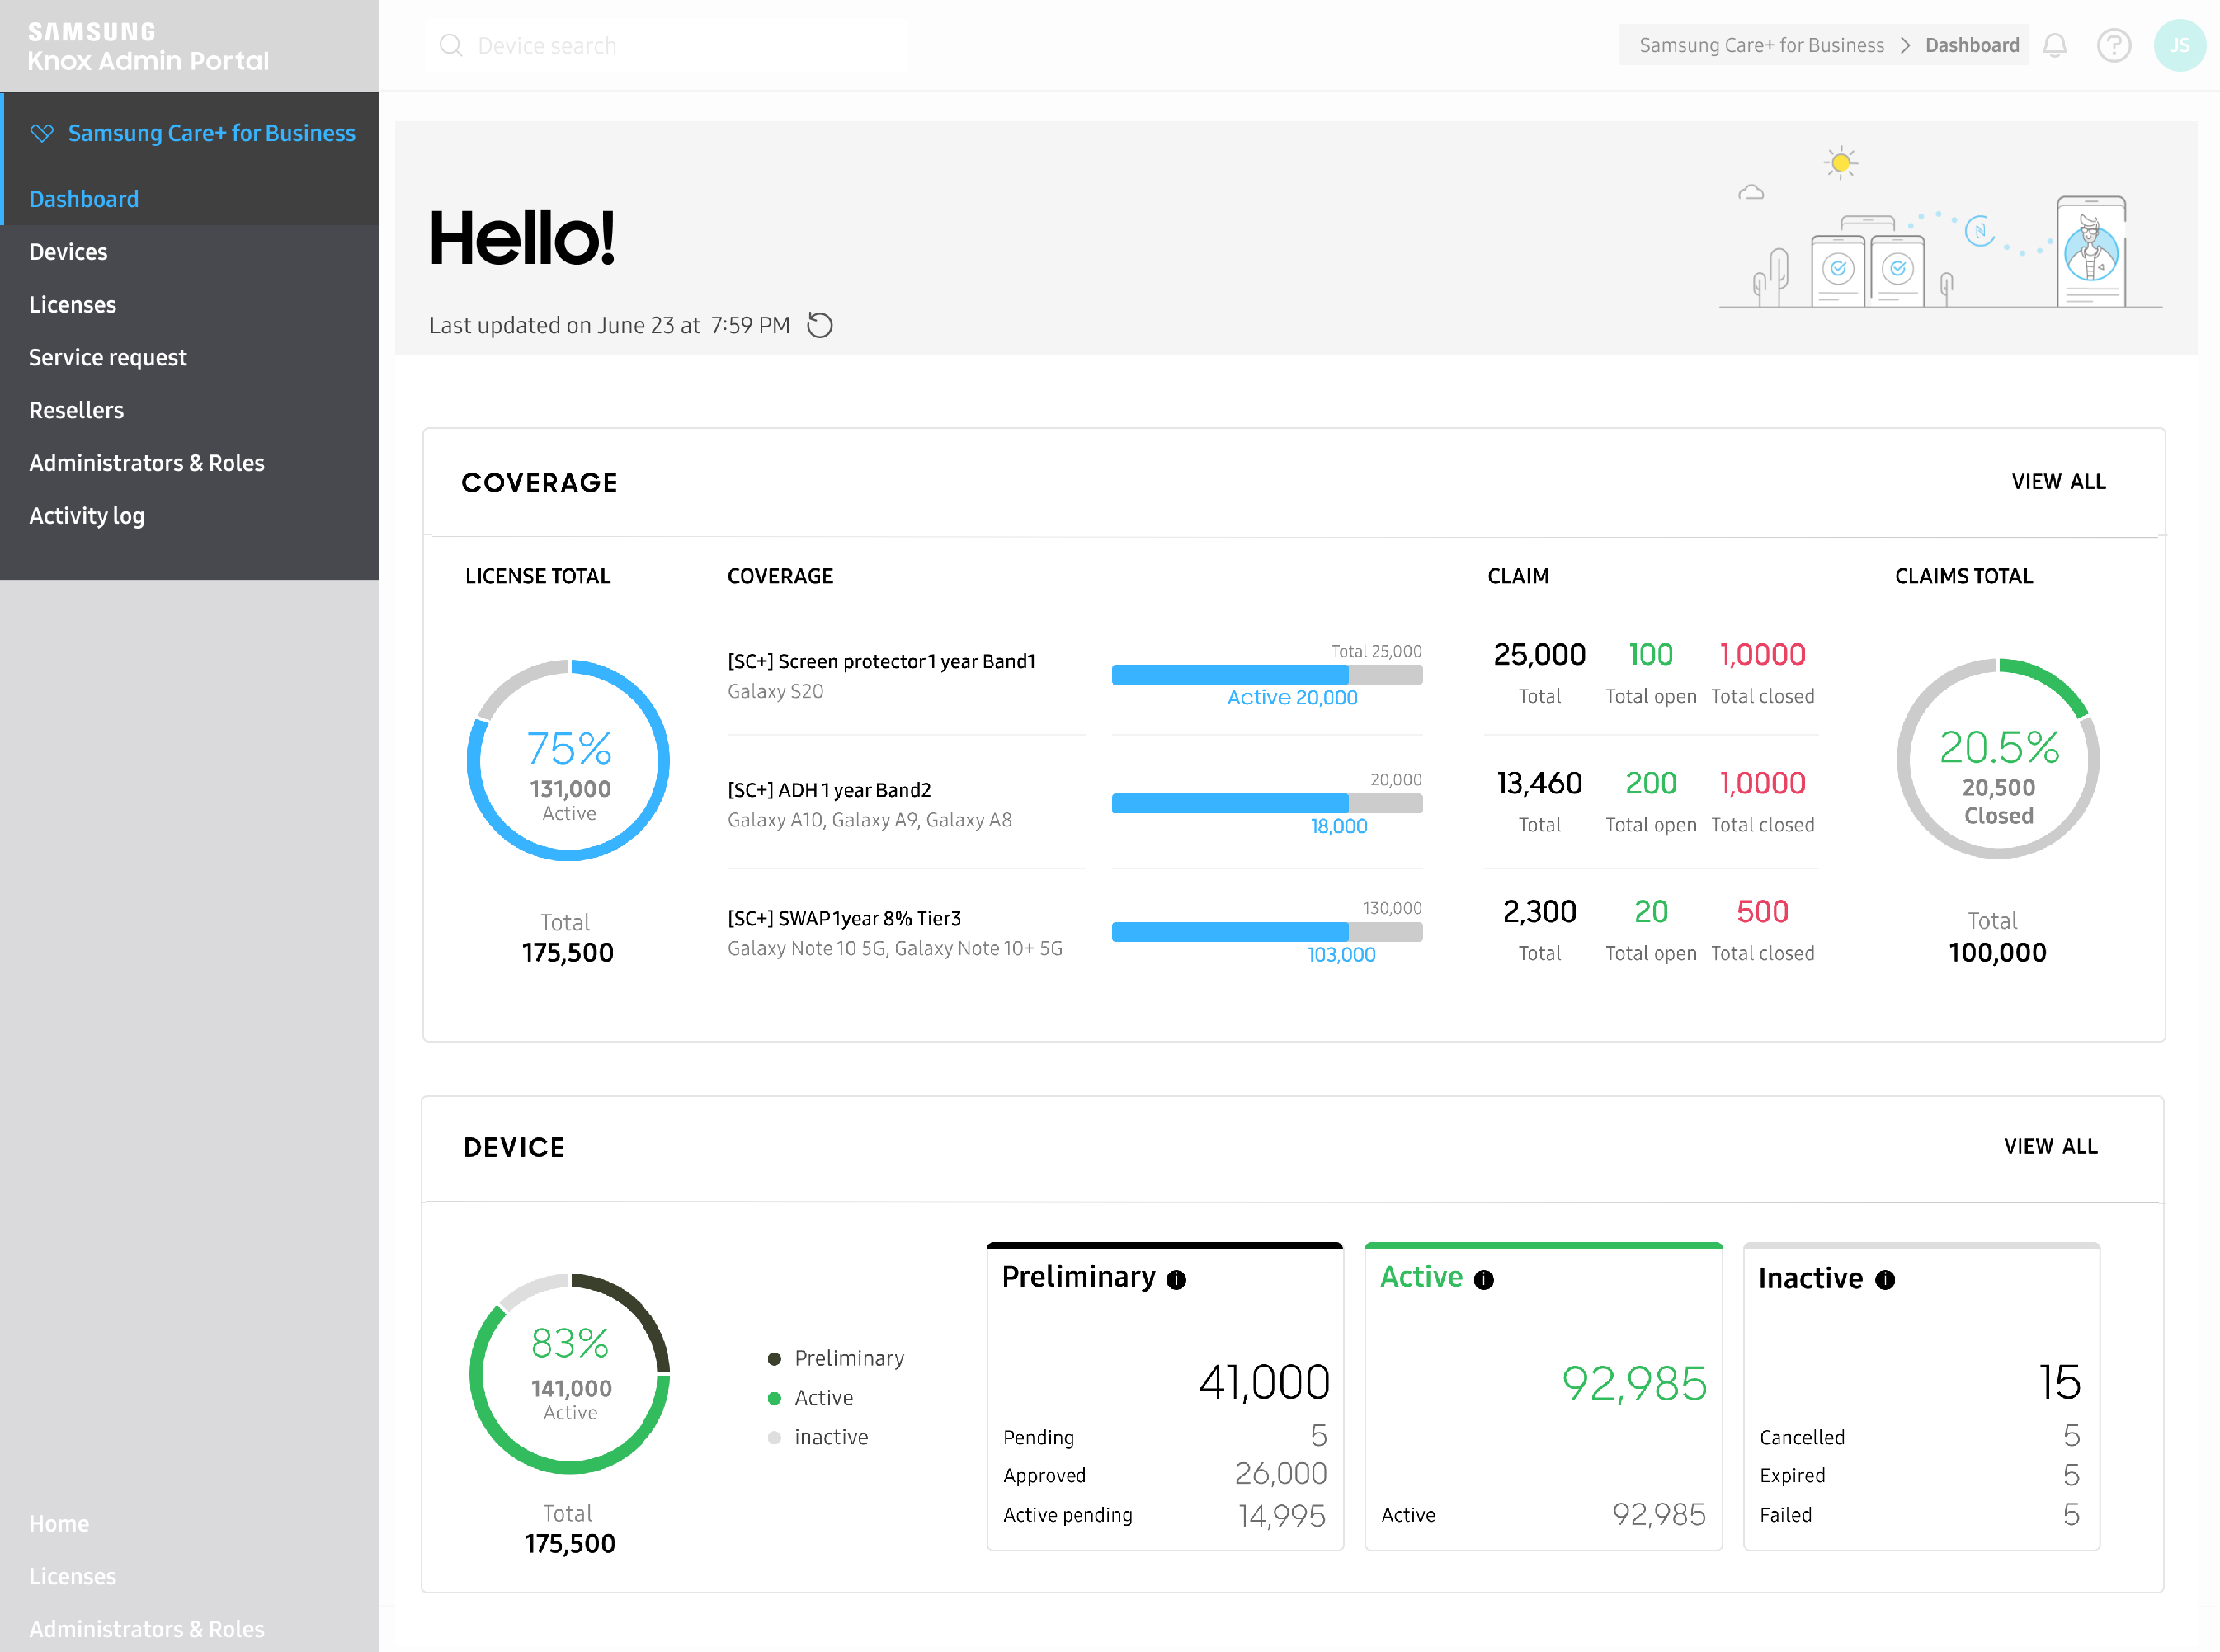Viewport: 2220px width, 1652px height.
Task: Click the Device search magnifier icon
Action: click(451, 45)
